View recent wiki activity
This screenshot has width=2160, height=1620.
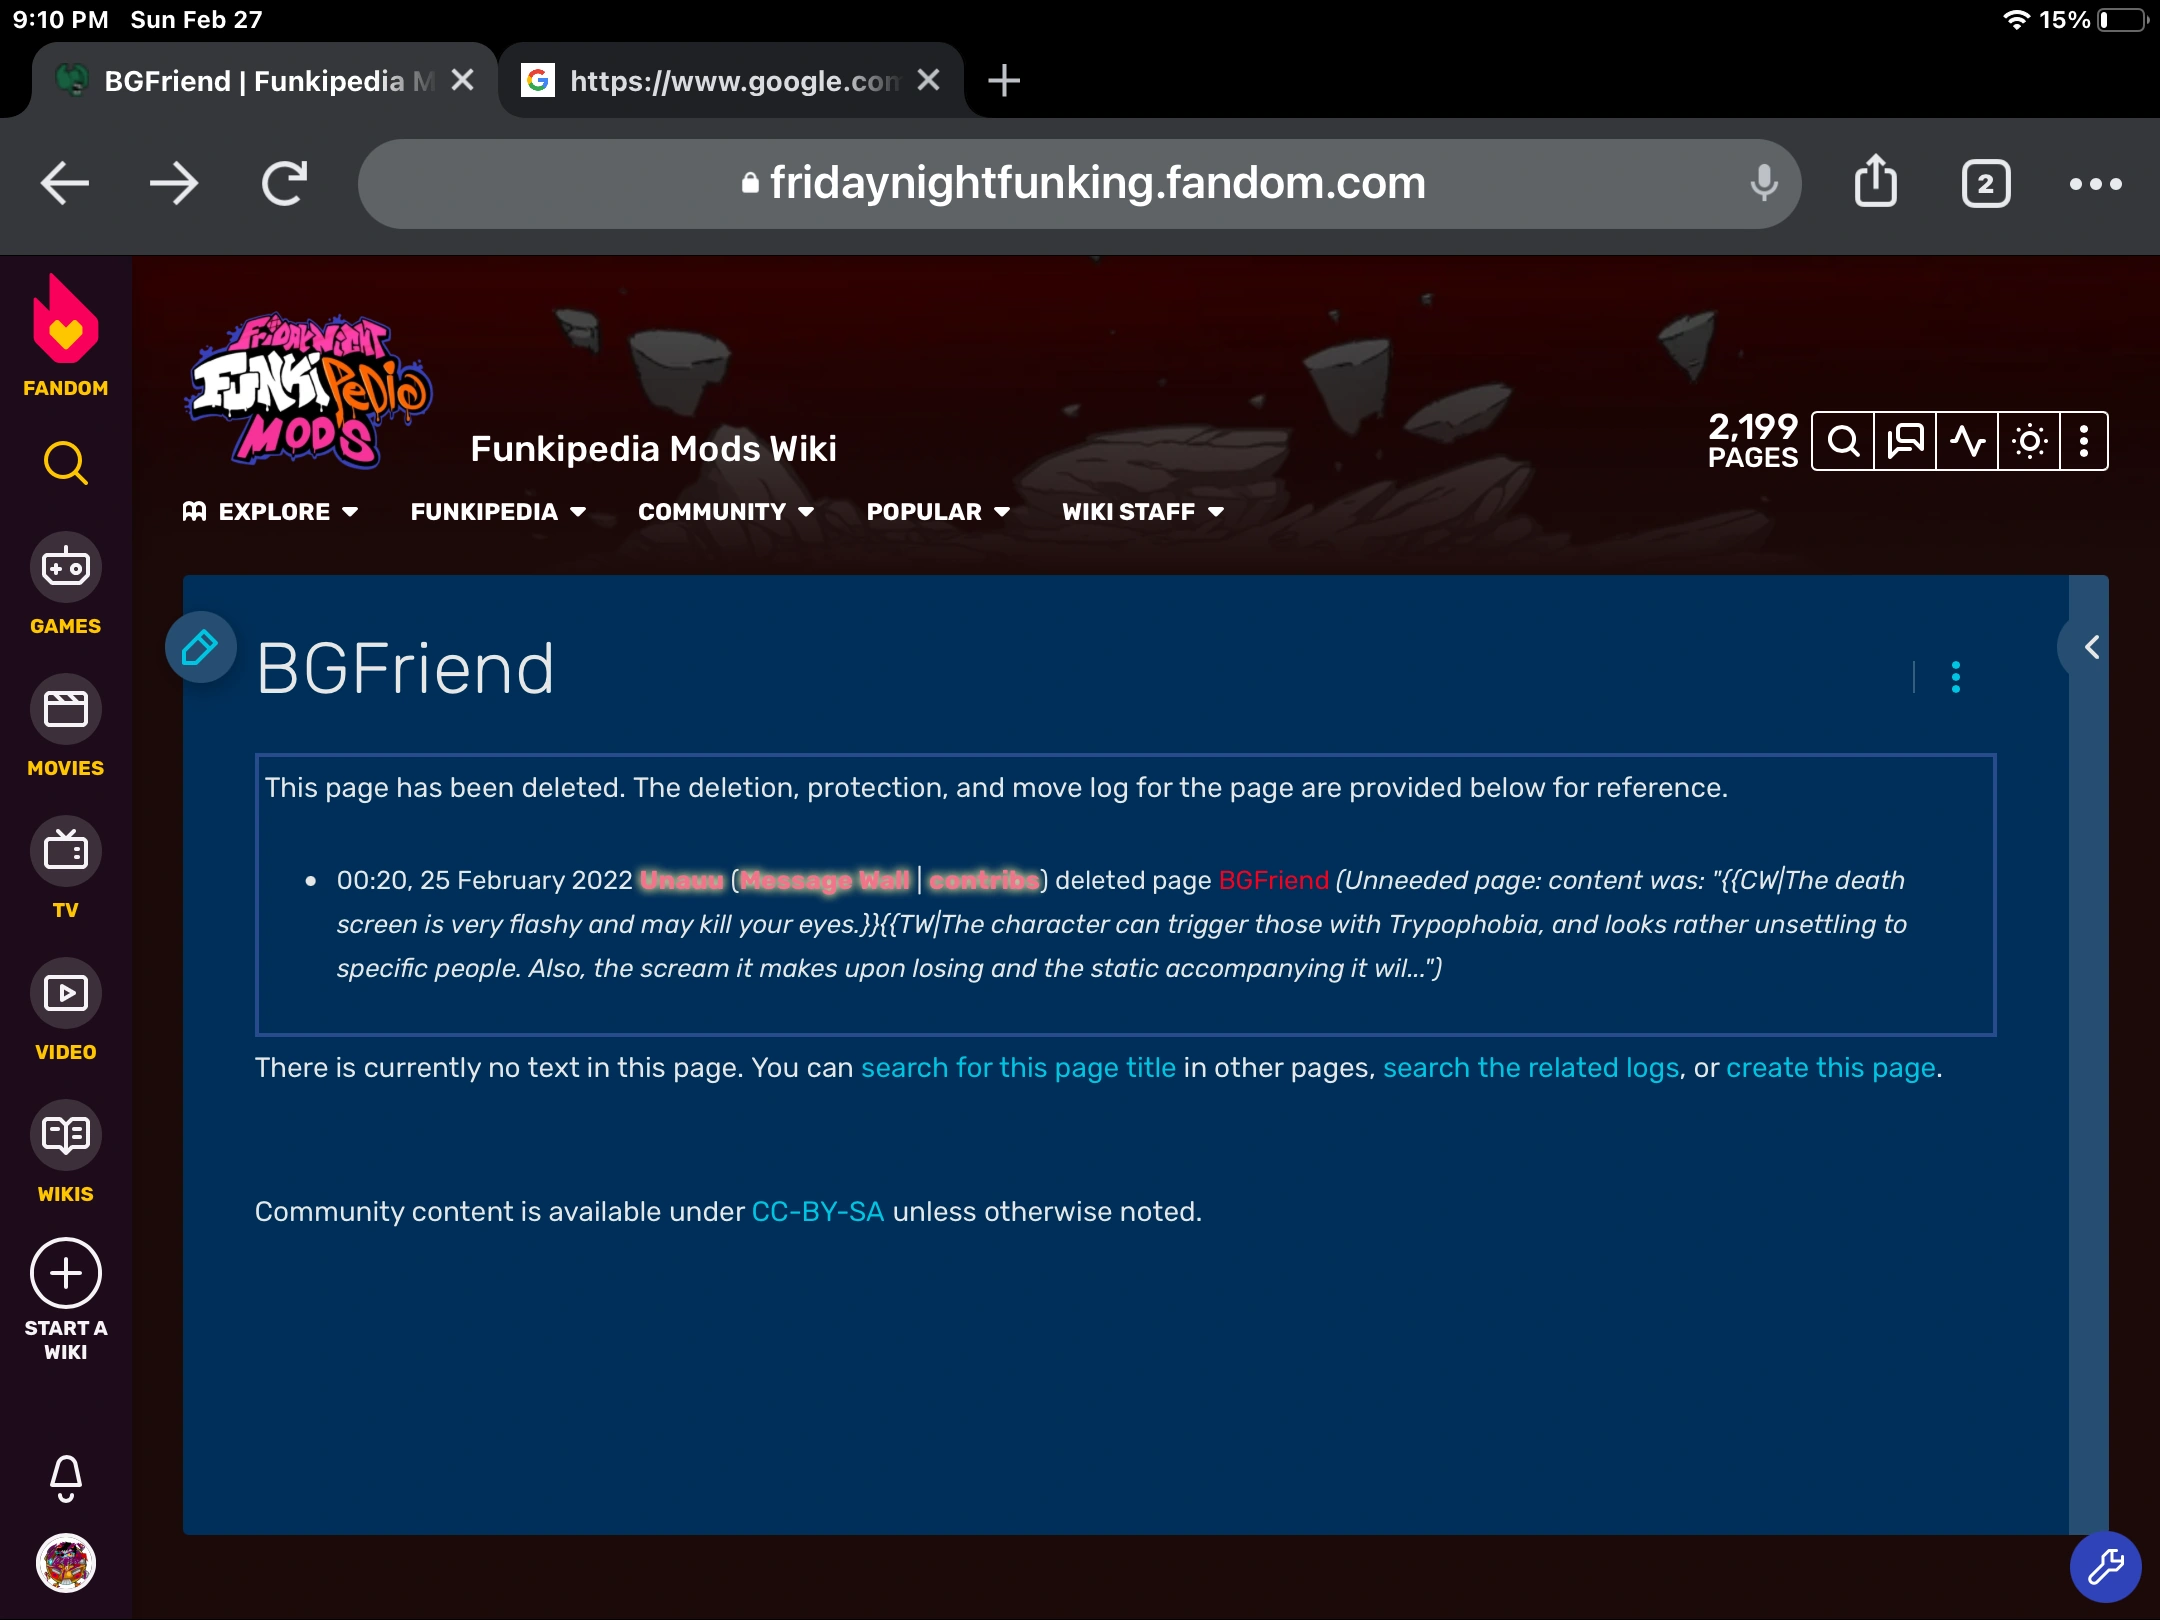tap(1967, 440)
